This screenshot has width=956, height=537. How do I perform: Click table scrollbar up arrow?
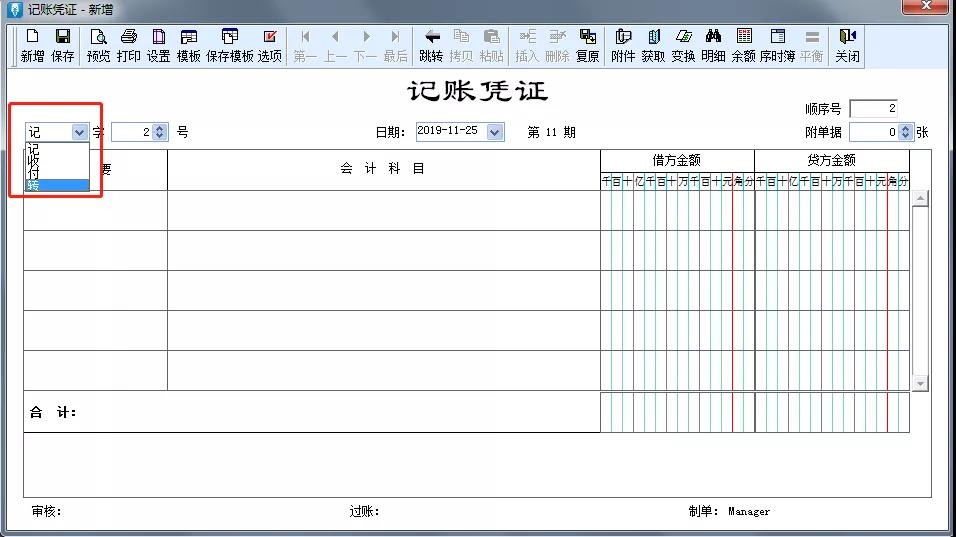pos(920,199)
